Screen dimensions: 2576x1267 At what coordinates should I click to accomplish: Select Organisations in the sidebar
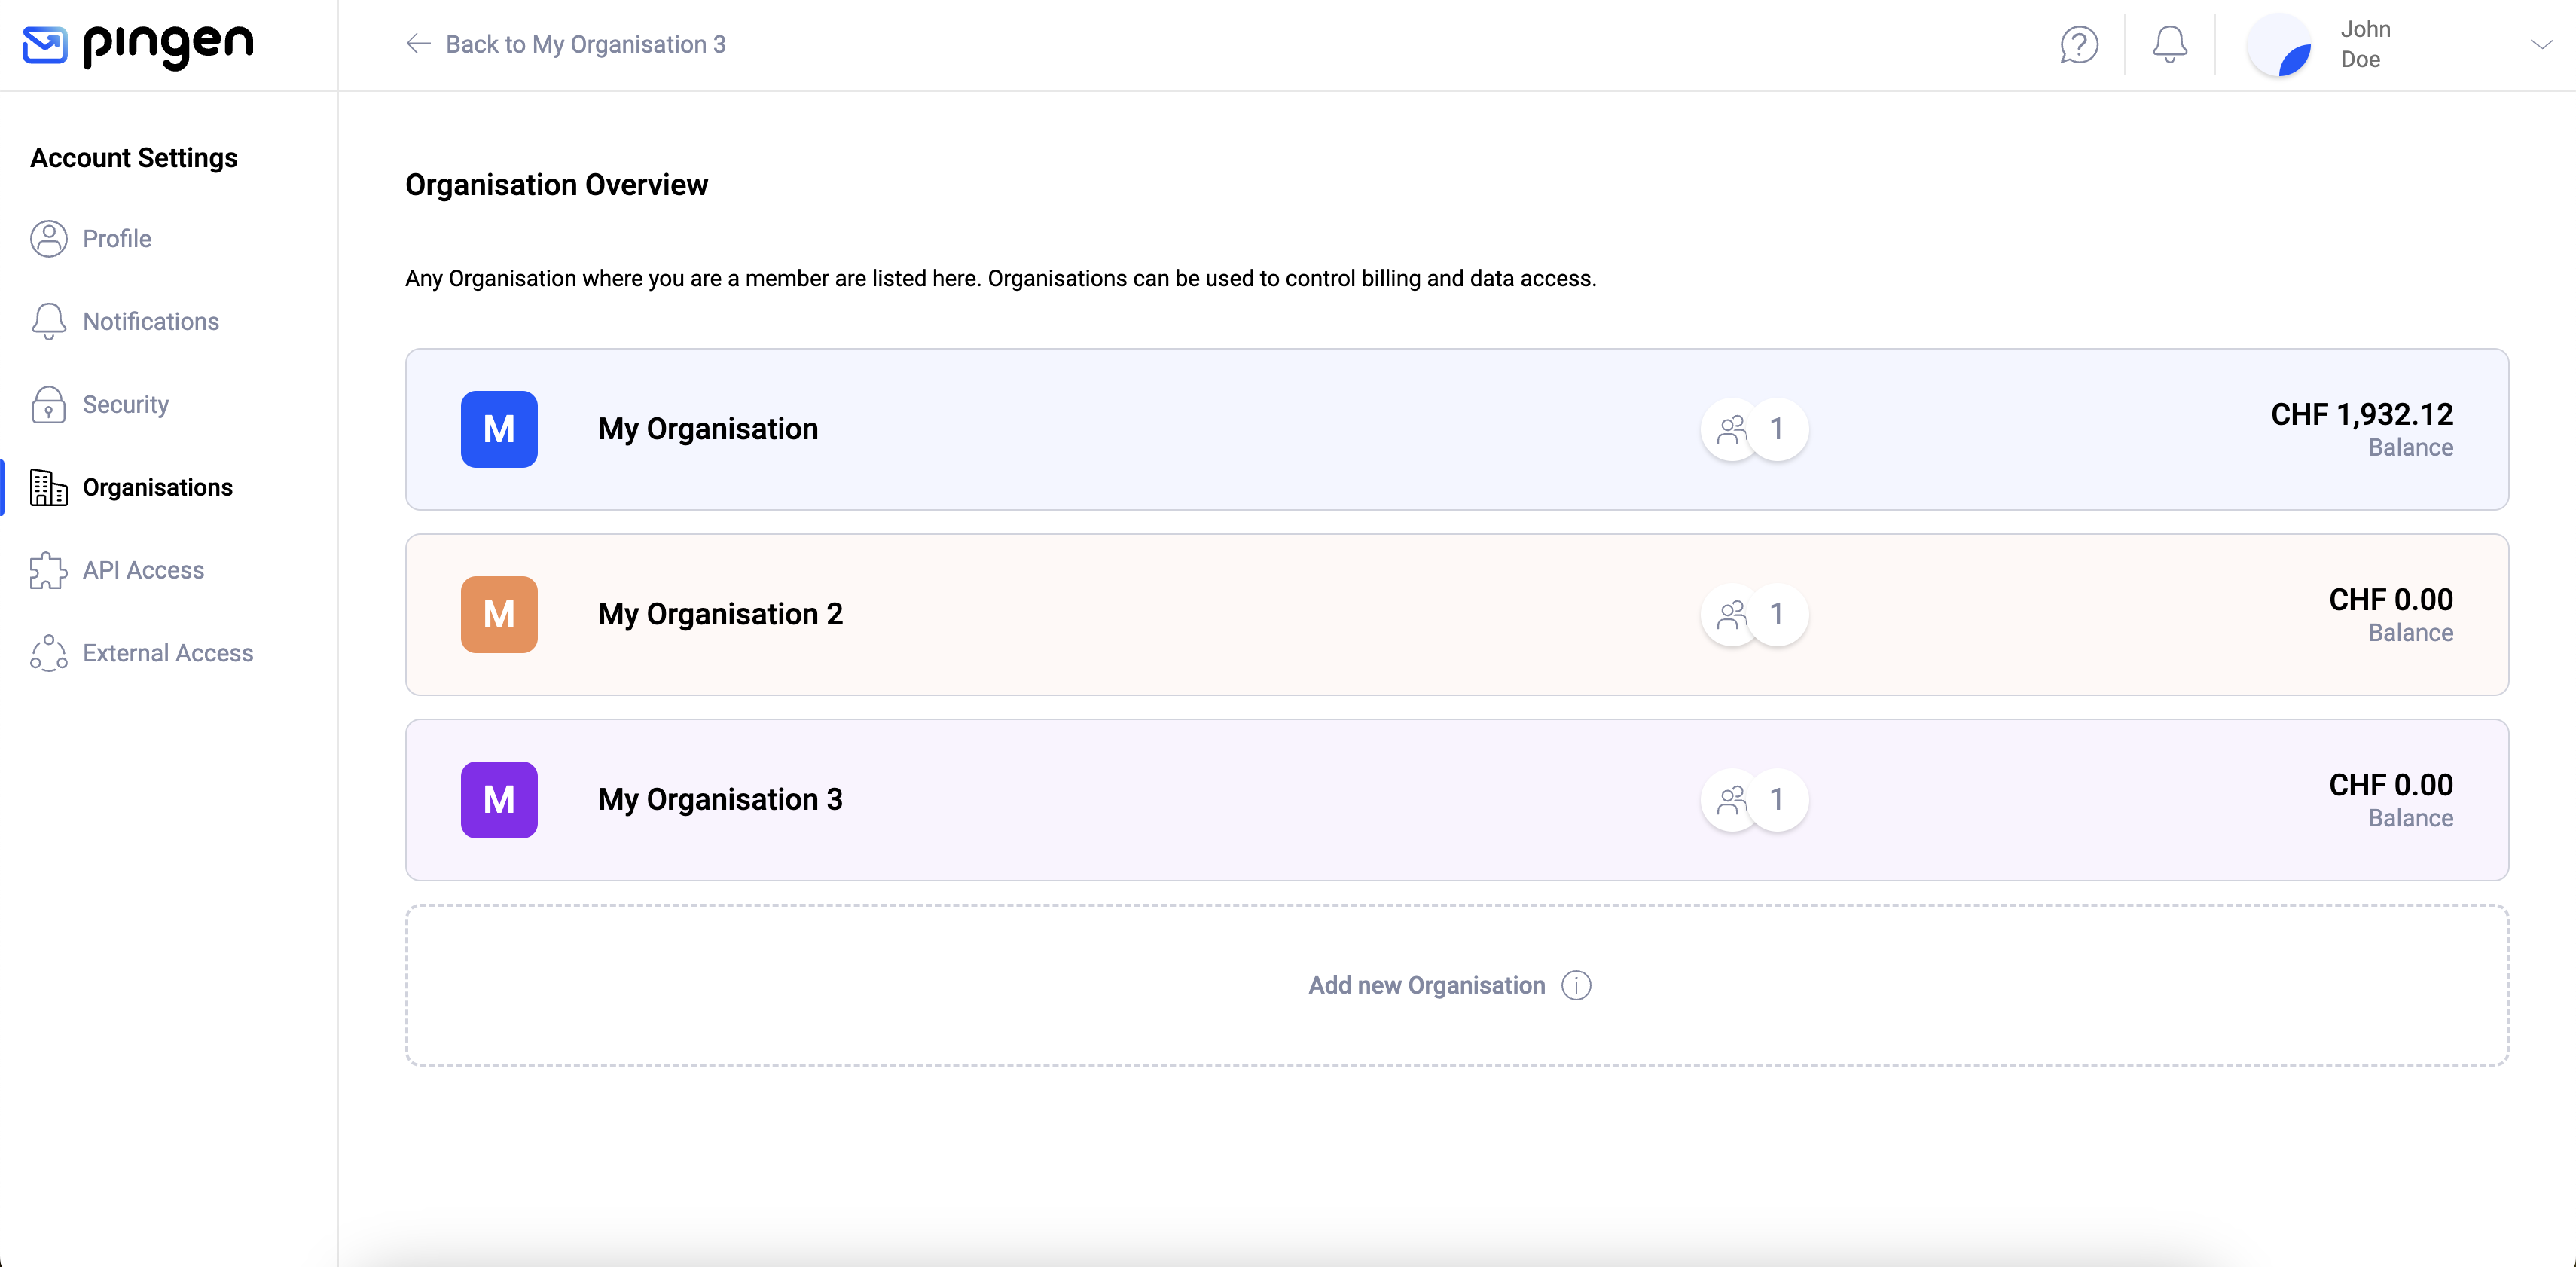coord(158,488)
